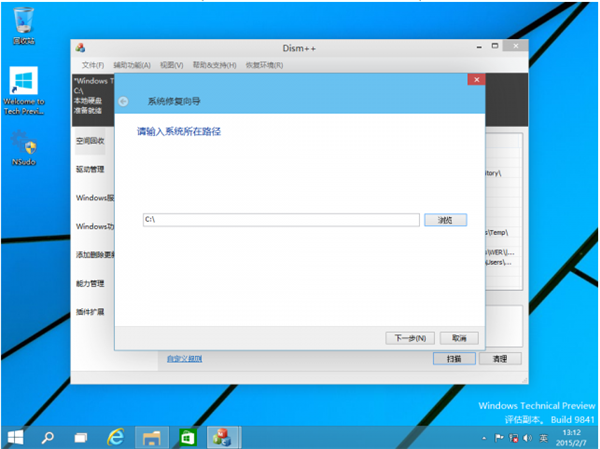Select the 添加删除更新 sidebar item
This screenshot has width=600, height=449.
pyautogui.click(x=94, y=255)
